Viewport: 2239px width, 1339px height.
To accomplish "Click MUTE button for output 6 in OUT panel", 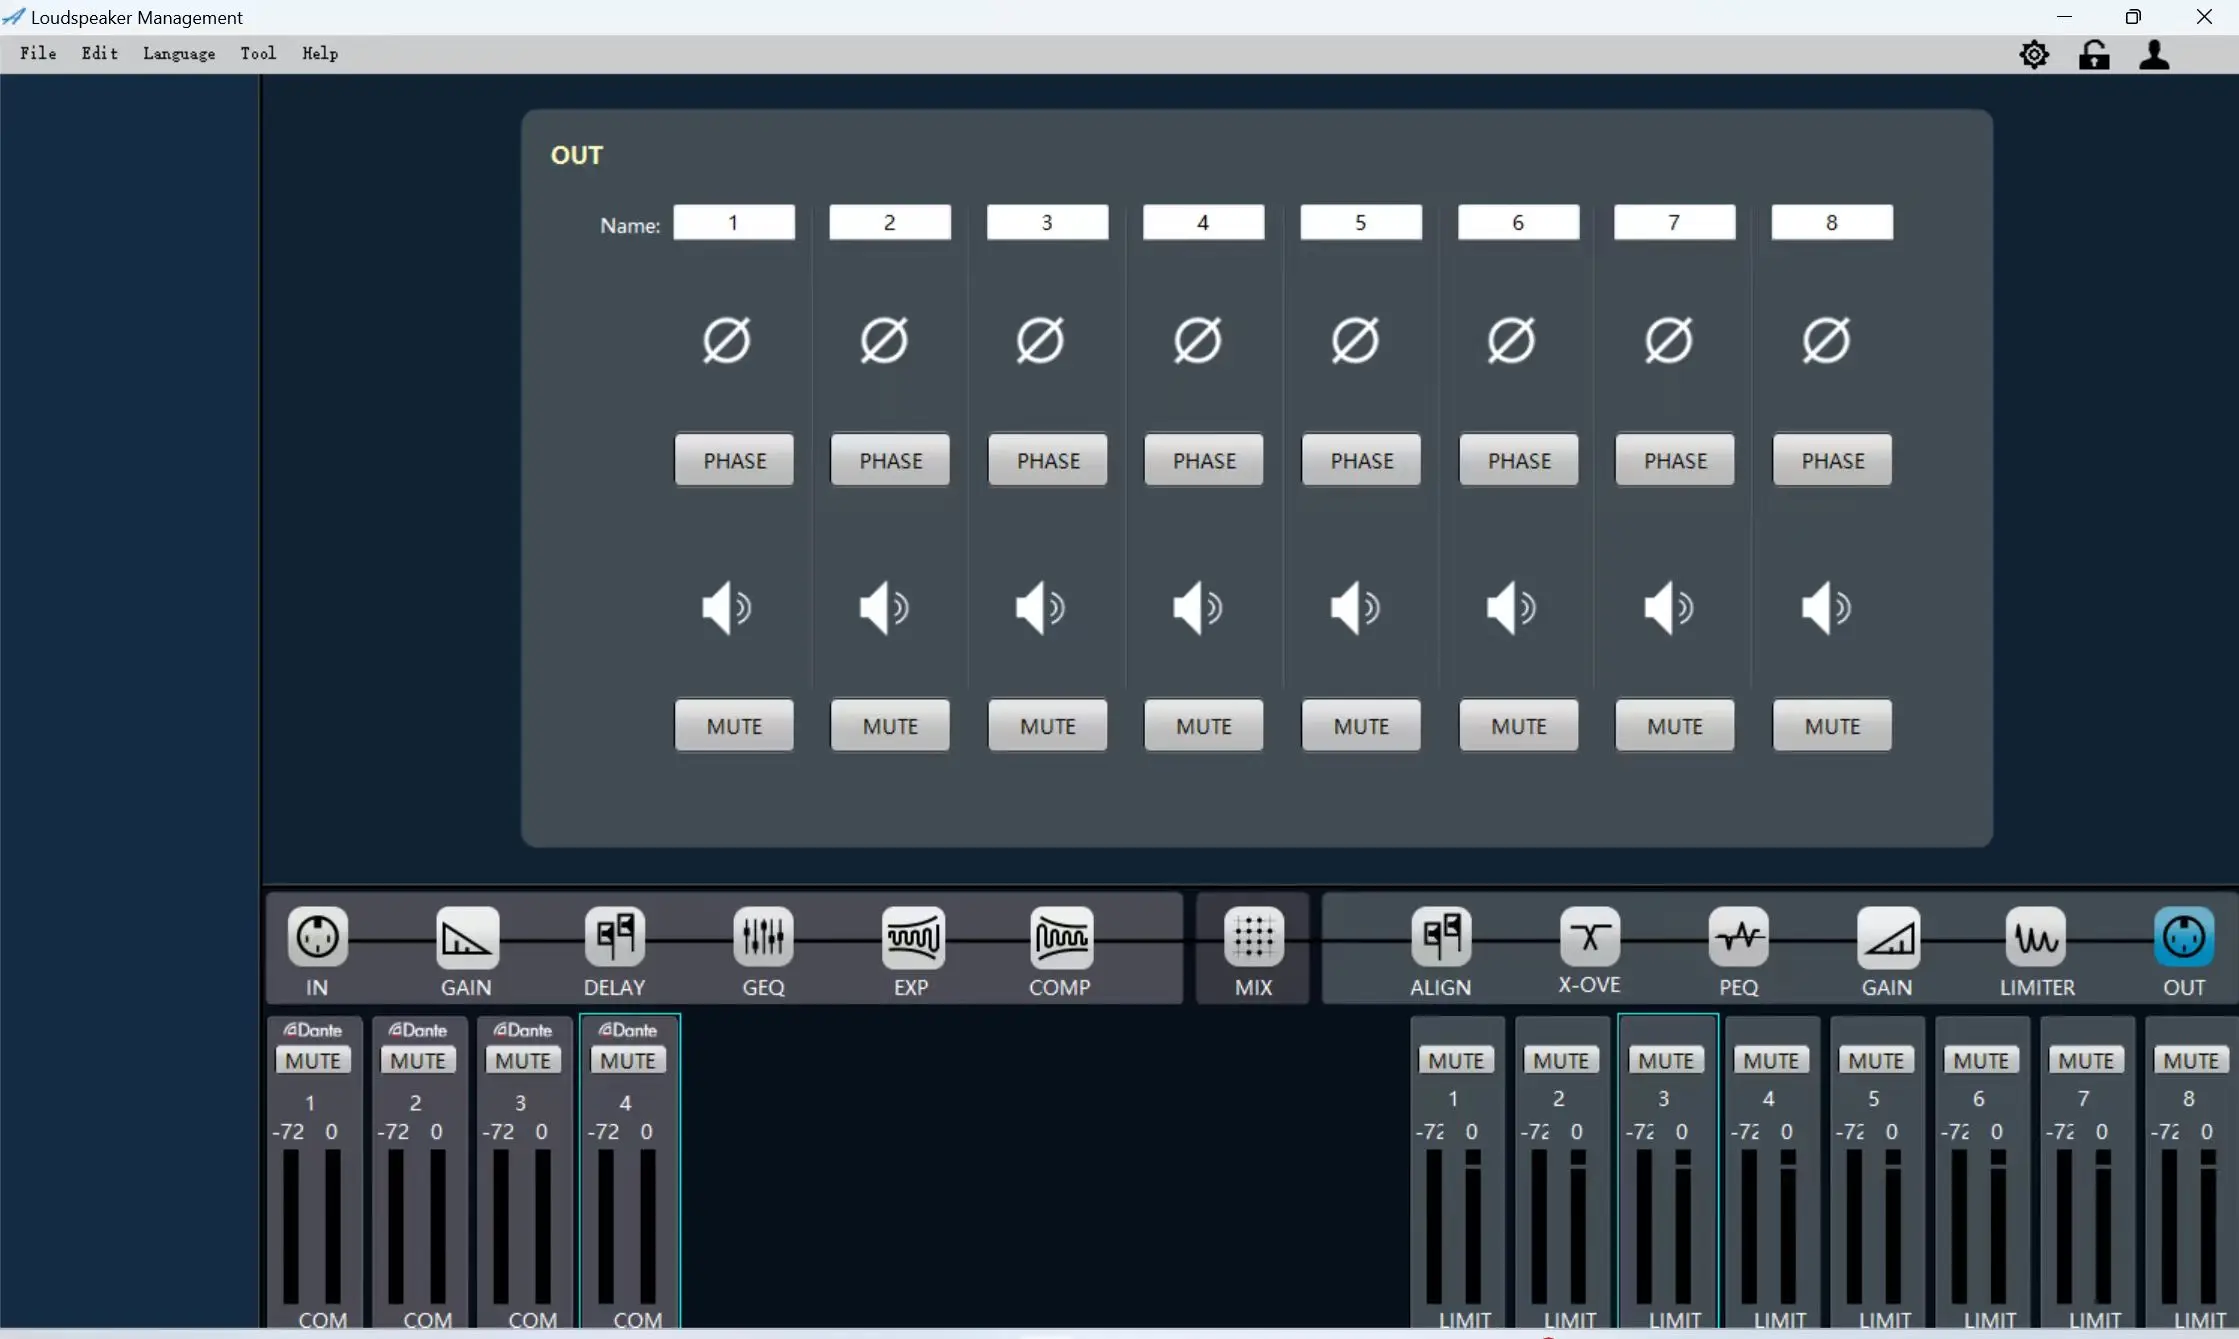I will click(1518, 726).
